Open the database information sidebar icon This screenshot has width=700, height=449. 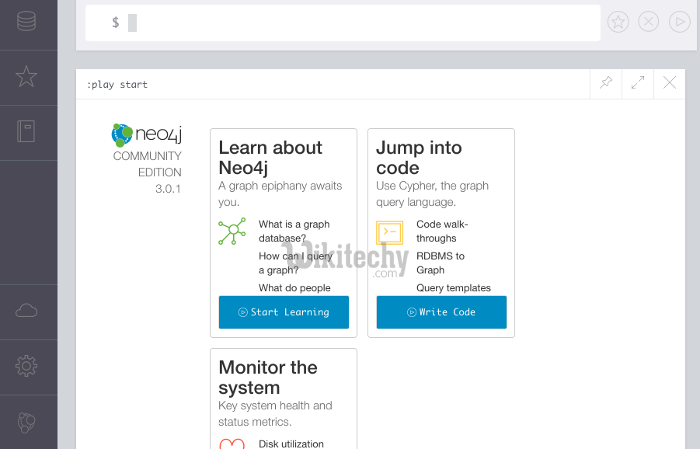pos(27,20)
